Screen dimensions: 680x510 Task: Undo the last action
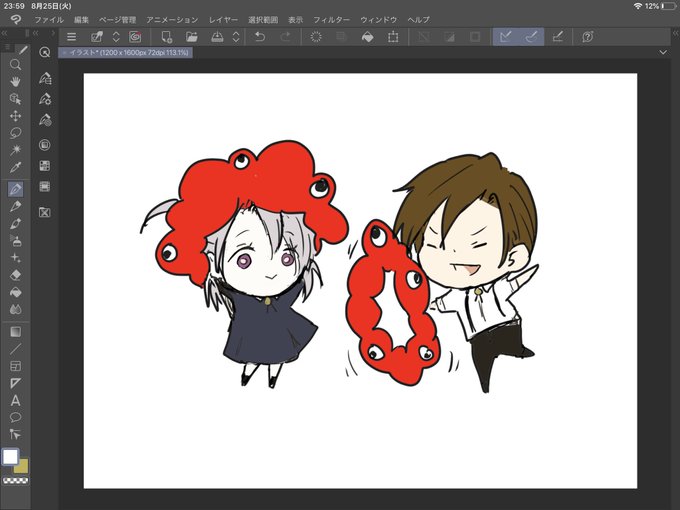click(x=260, y=37)
